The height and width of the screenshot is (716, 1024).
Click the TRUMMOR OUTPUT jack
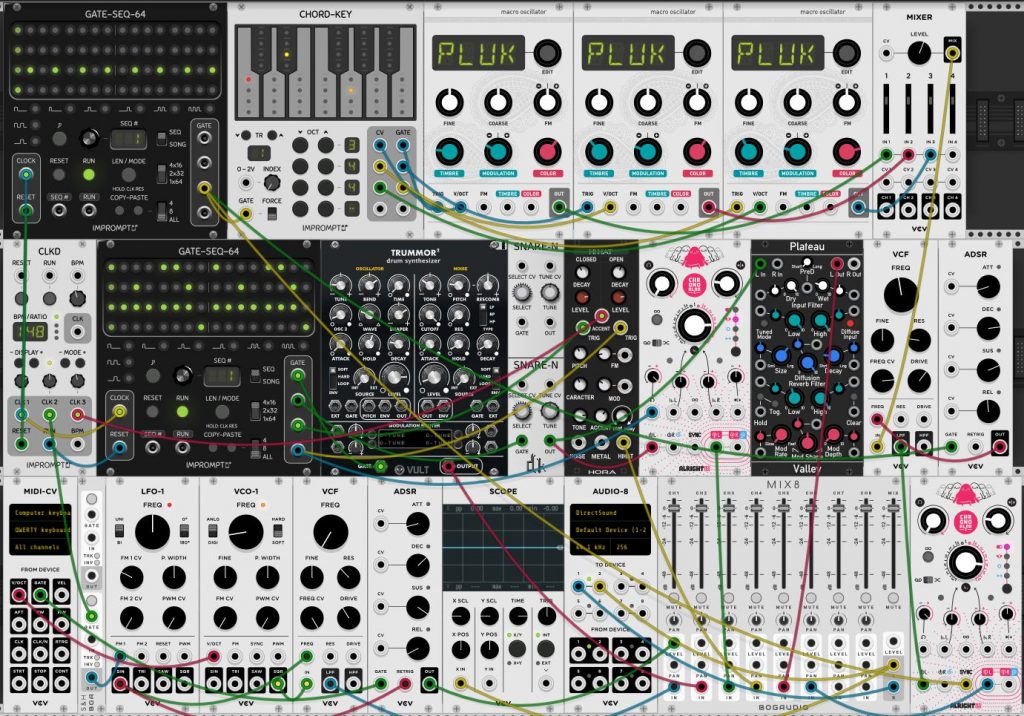(x=448, y=466)
